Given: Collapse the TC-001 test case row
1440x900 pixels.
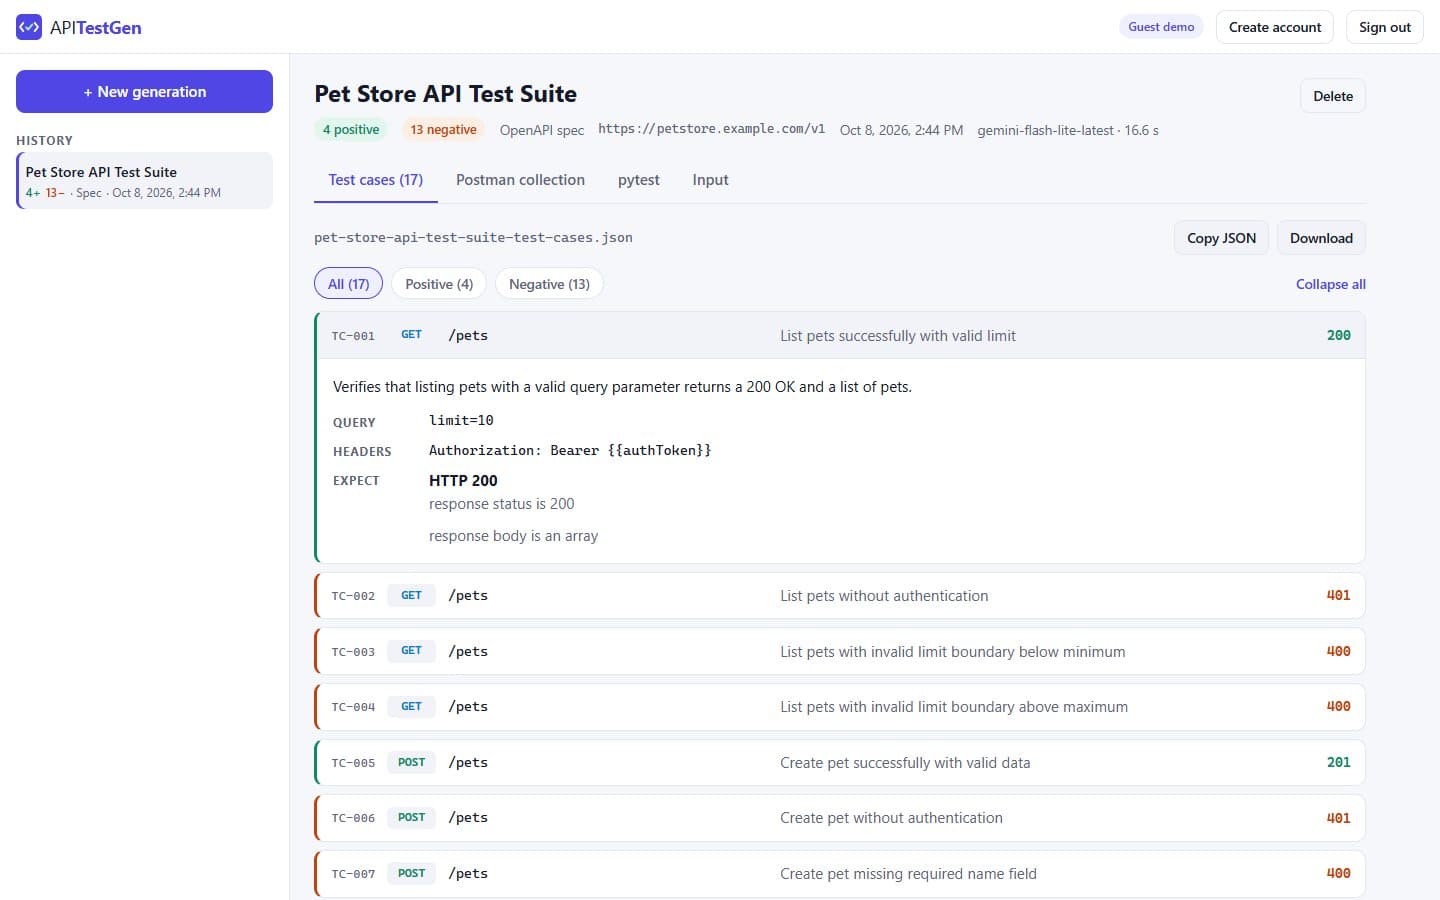Looking at the screenshot, I should 840,336.
